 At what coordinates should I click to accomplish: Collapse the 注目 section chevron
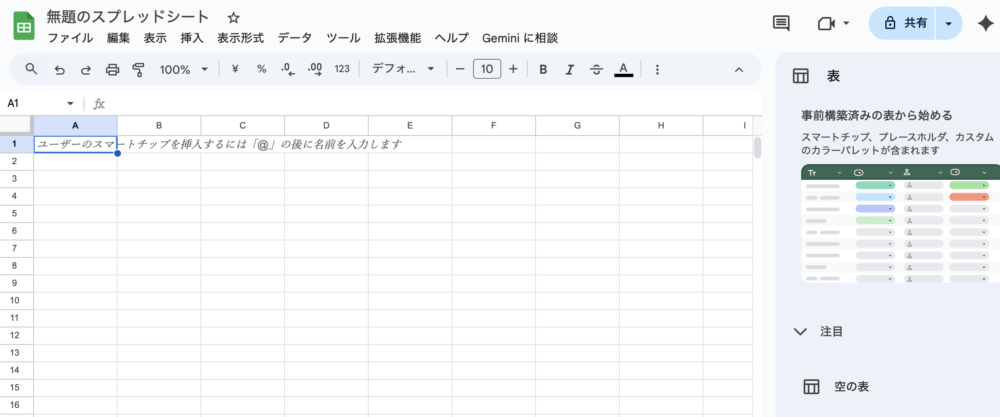click(x=800, y=331)
